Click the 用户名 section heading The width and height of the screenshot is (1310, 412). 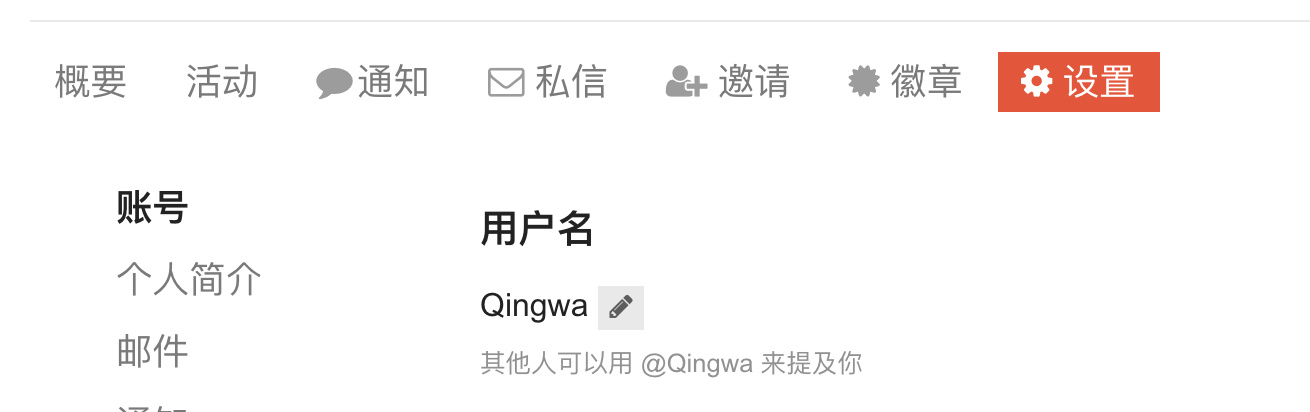(x=537, y=229)
